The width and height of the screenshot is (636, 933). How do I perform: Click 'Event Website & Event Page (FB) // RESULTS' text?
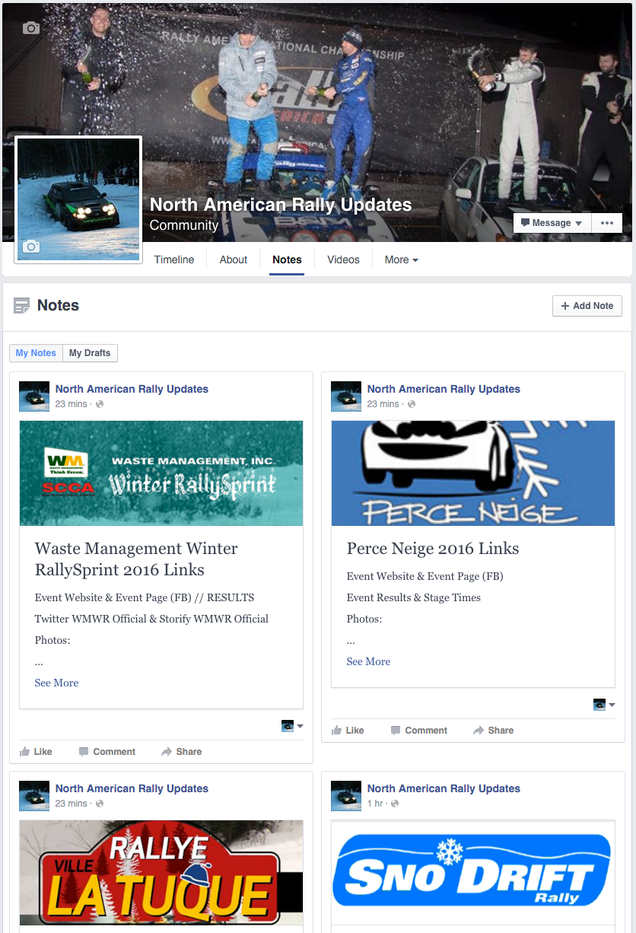[x=144, y=597]
